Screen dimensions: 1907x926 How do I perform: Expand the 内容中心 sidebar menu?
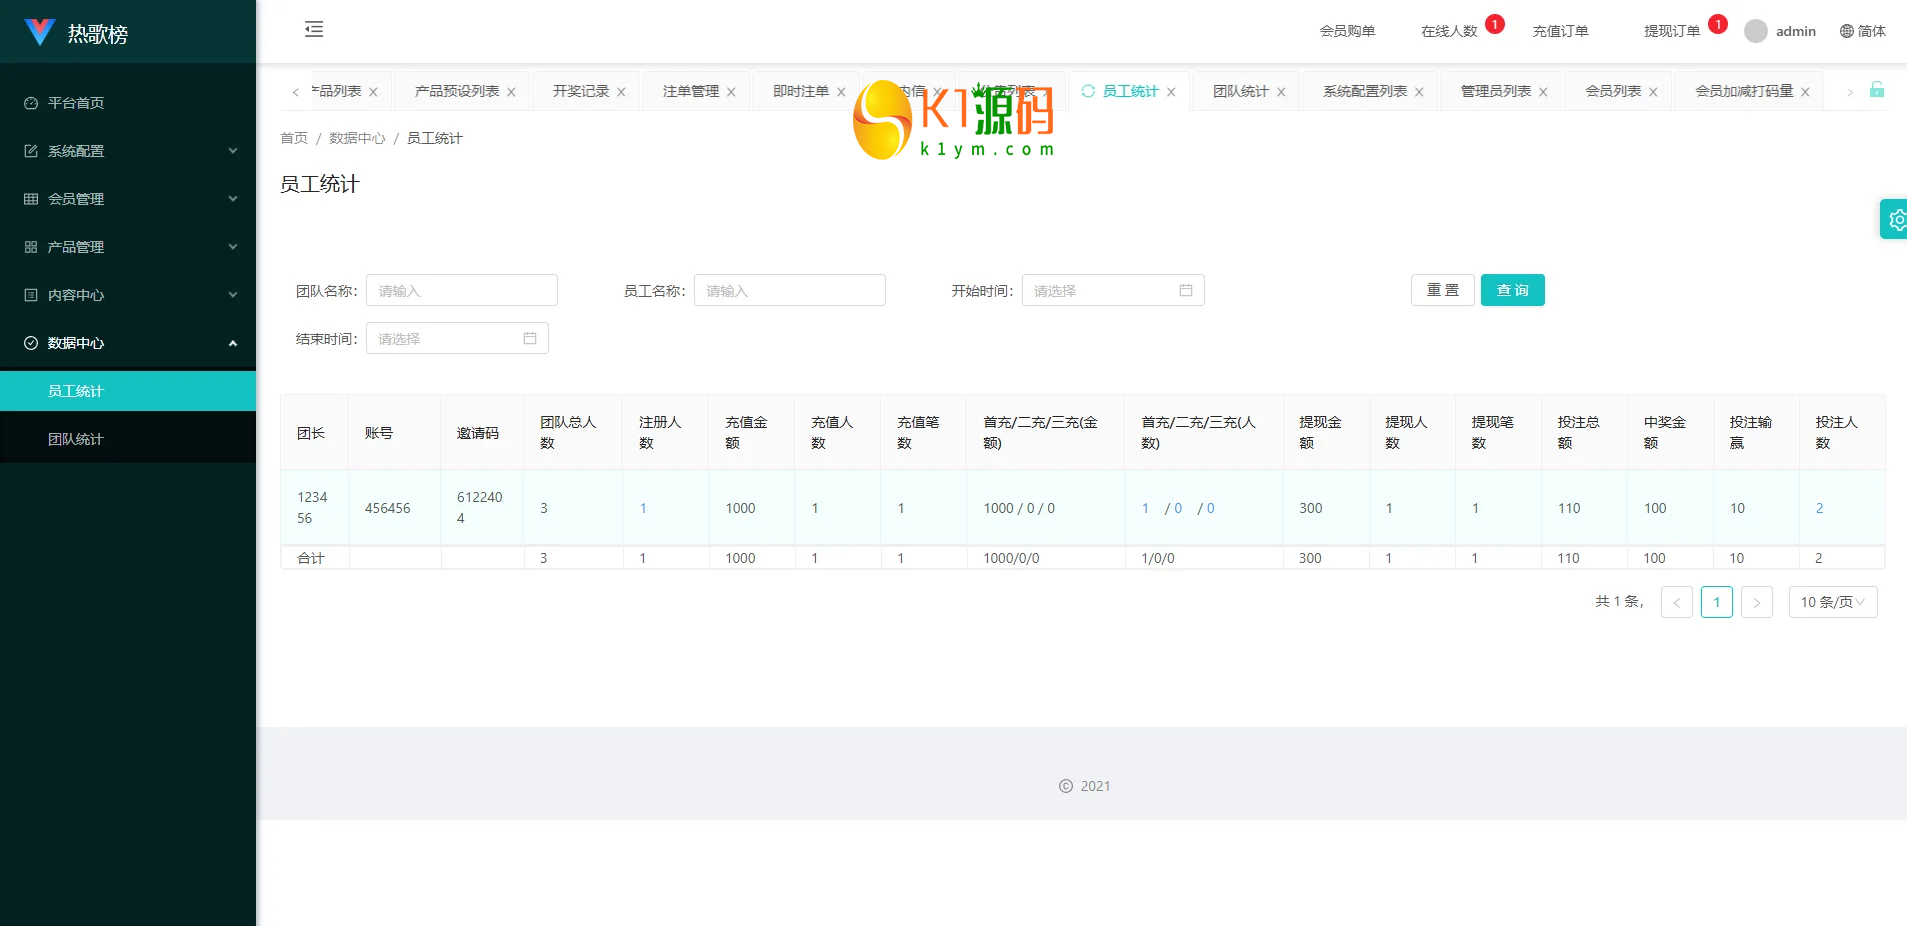tap(128, 295)
